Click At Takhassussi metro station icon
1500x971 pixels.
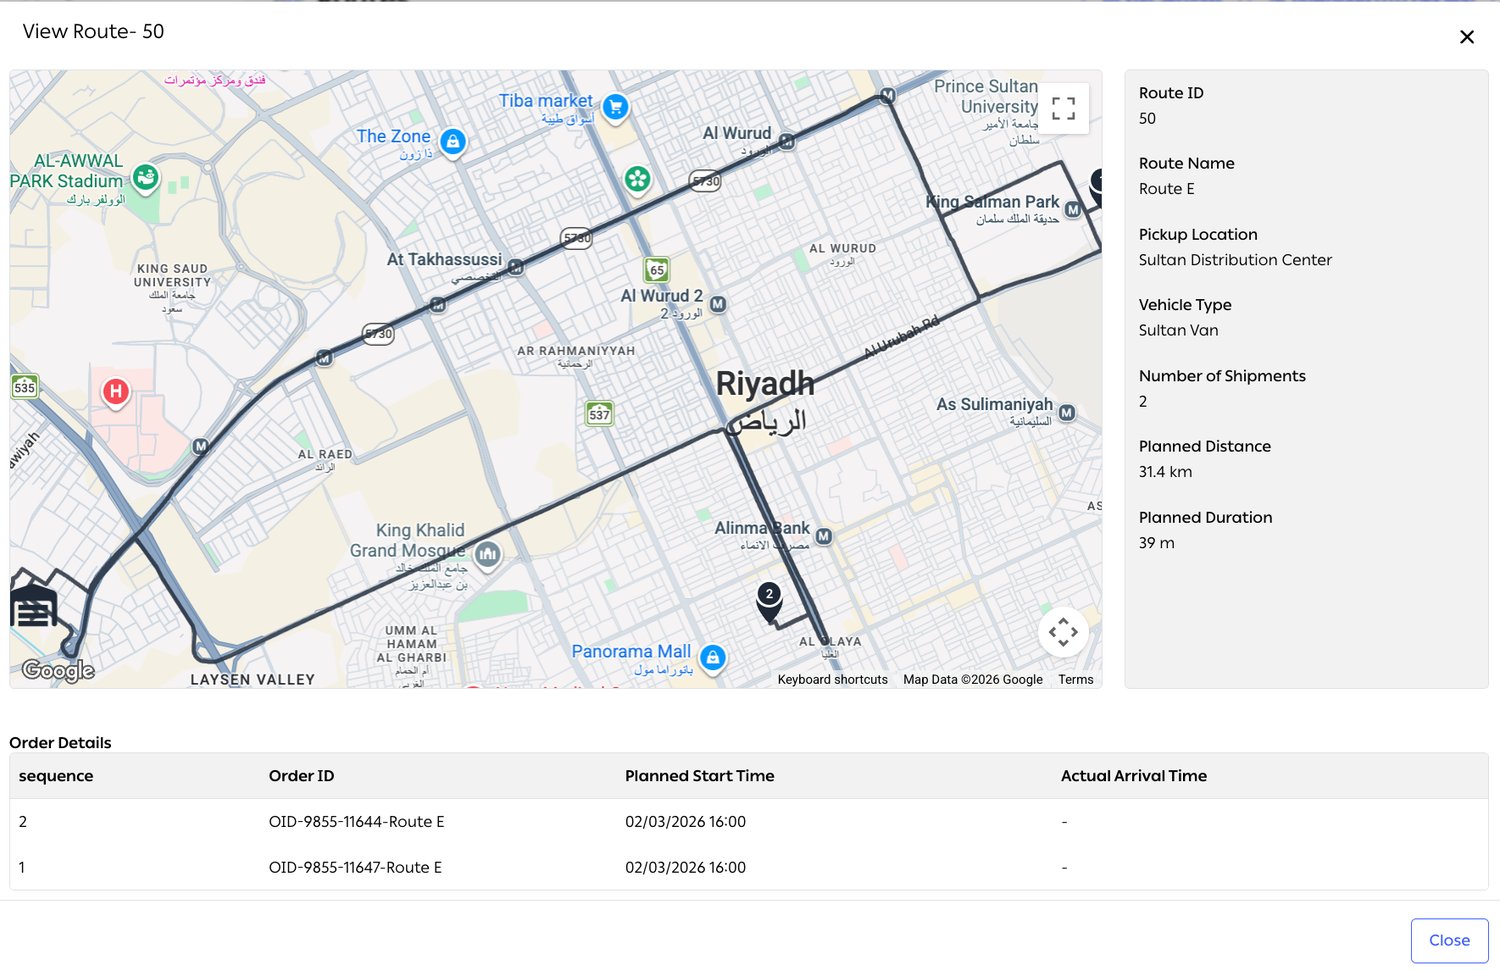[x=516, y=267]
